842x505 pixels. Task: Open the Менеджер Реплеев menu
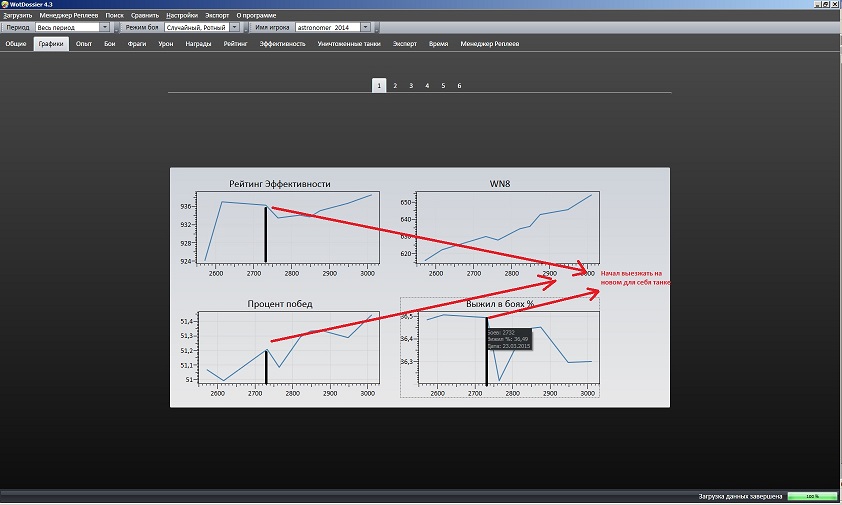[68, 16]
